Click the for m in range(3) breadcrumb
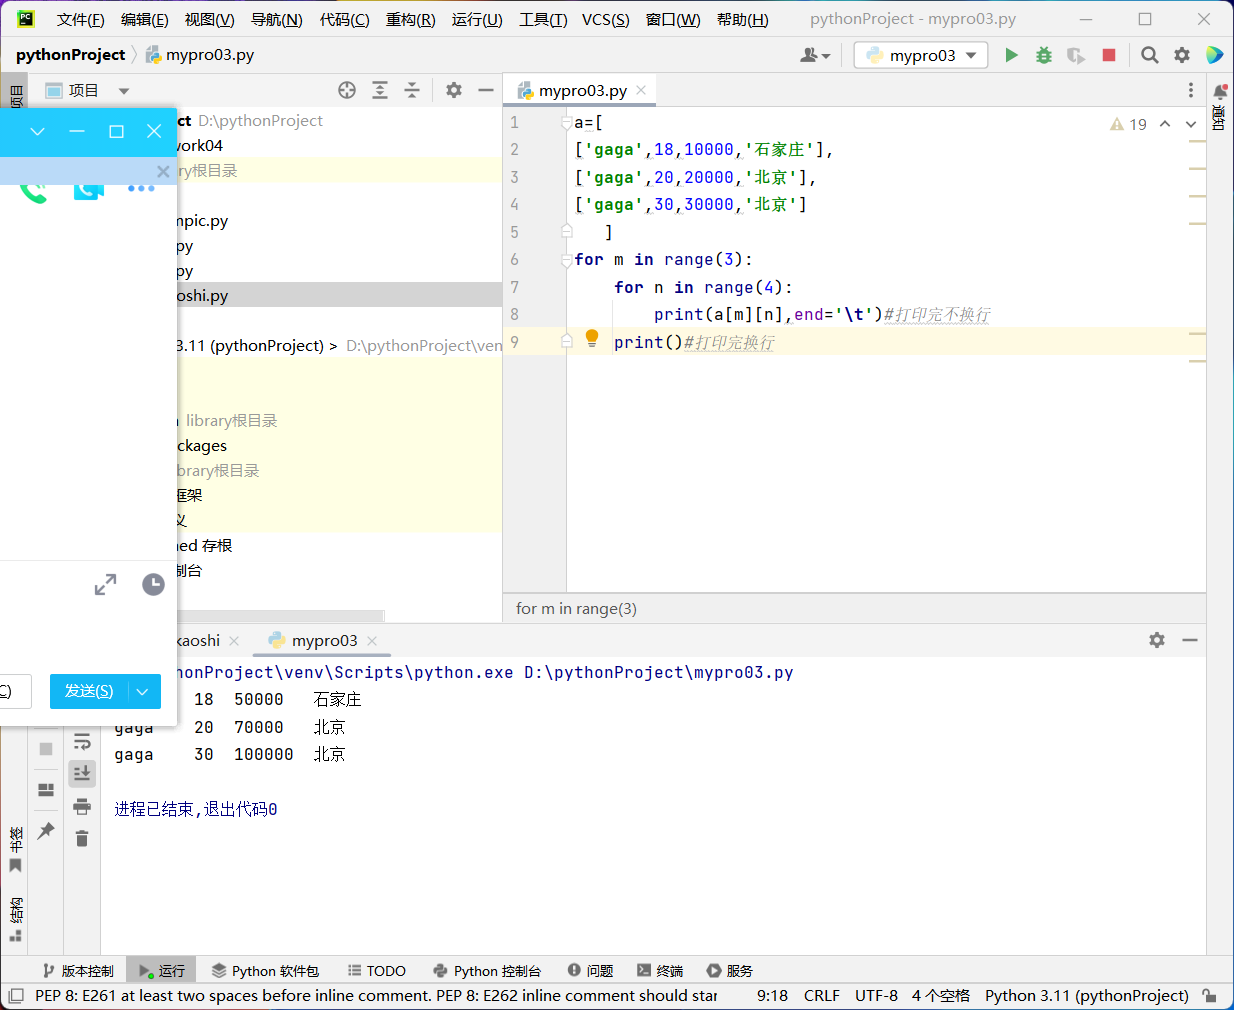Image resolution: width=1234 pixels, height=1010 pixels. (x=576, y=608)
